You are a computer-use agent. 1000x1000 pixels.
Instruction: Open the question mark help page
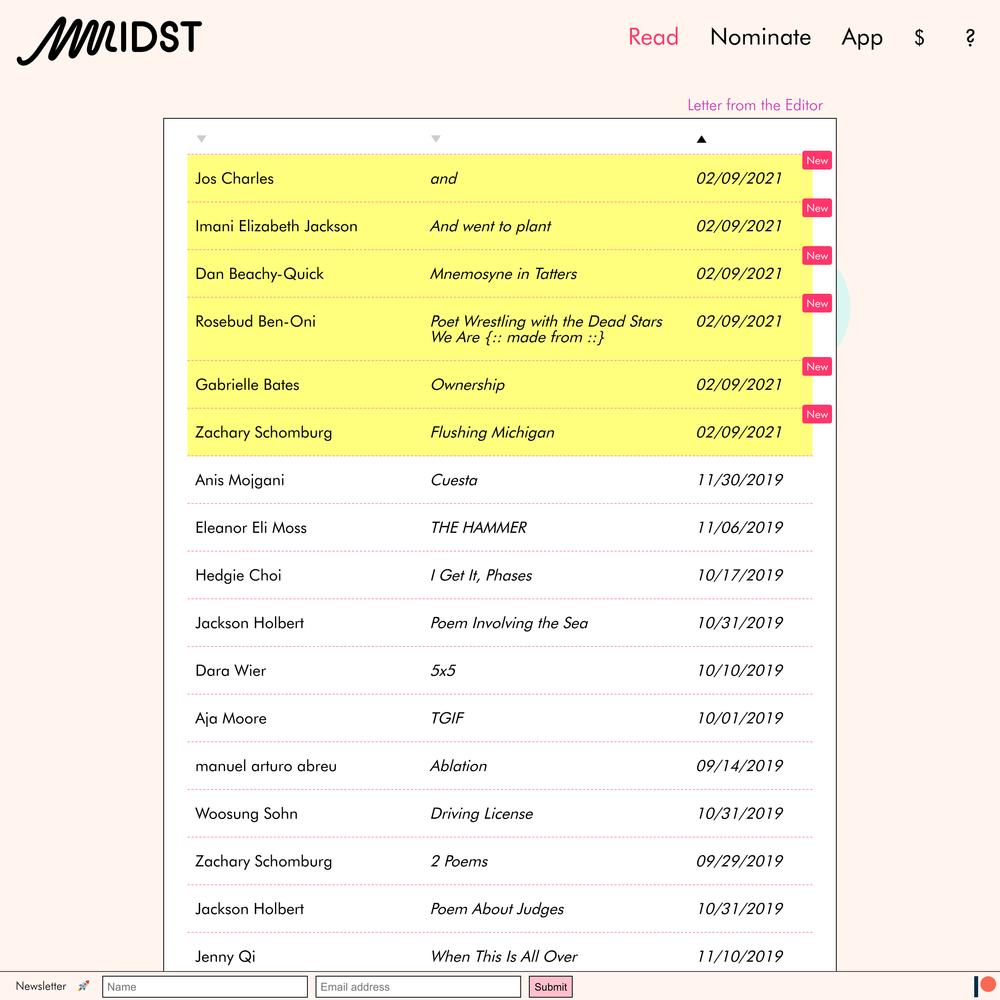pyautogui.click(x=969, y=38)
